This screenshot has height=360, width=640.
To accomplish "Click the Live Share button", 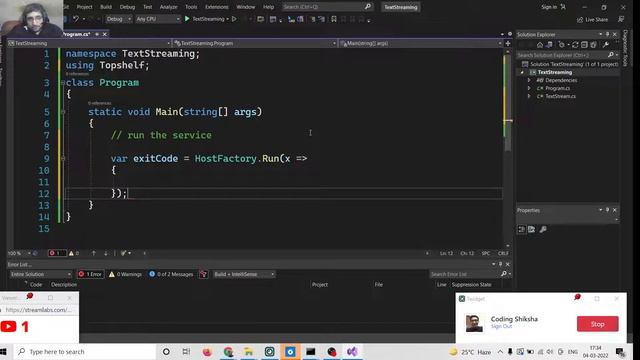I will (x=592, y=19).
